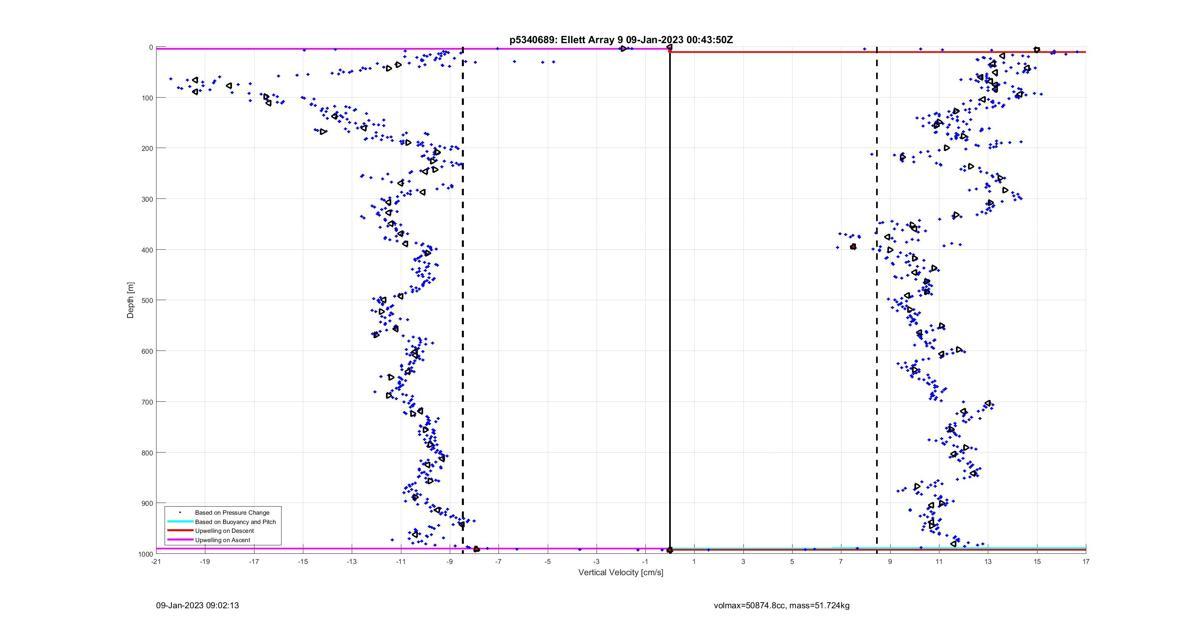Select the "Depth [m]" y-axis label

pos(131,300)
